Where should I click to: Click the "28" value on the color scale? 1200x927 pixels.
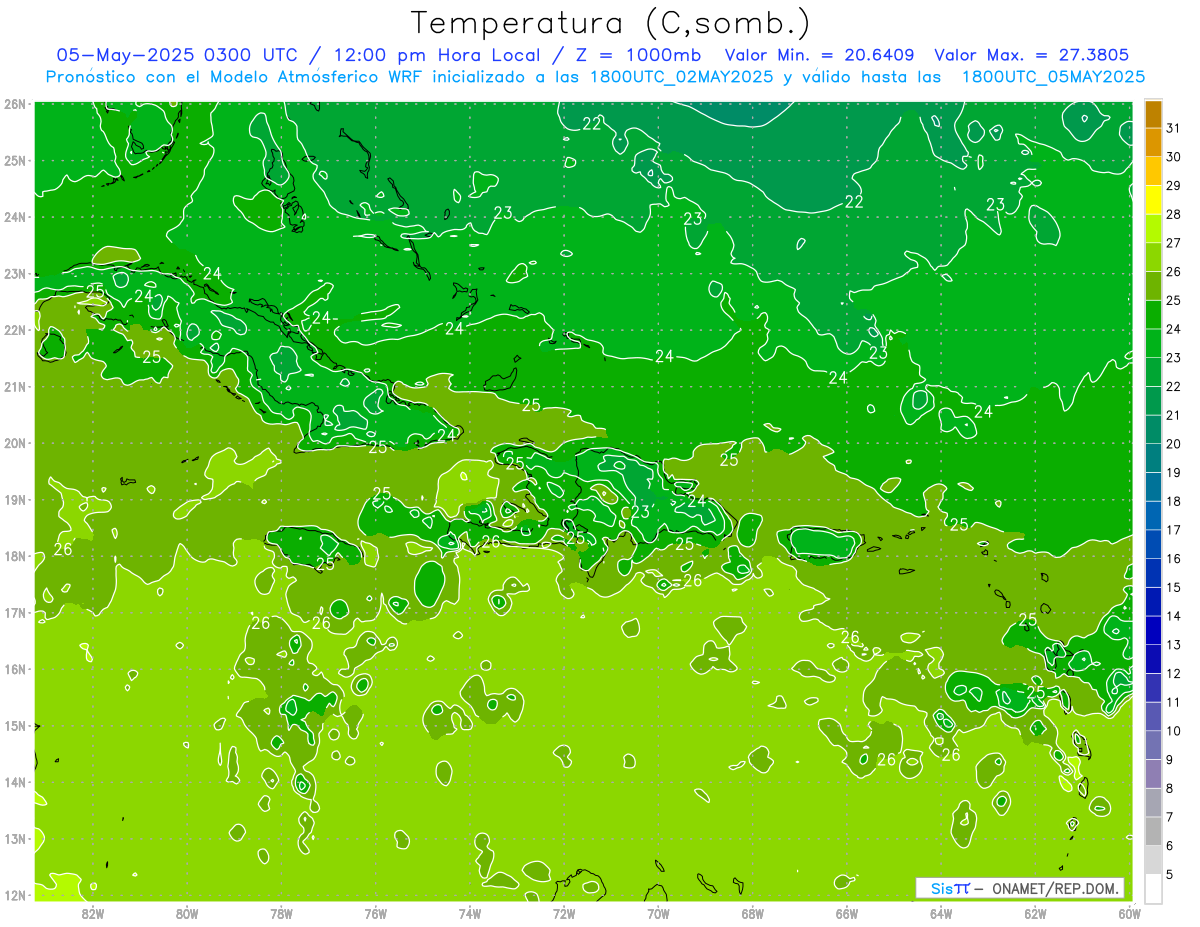pyautogui.click(x=1173, y=215)
